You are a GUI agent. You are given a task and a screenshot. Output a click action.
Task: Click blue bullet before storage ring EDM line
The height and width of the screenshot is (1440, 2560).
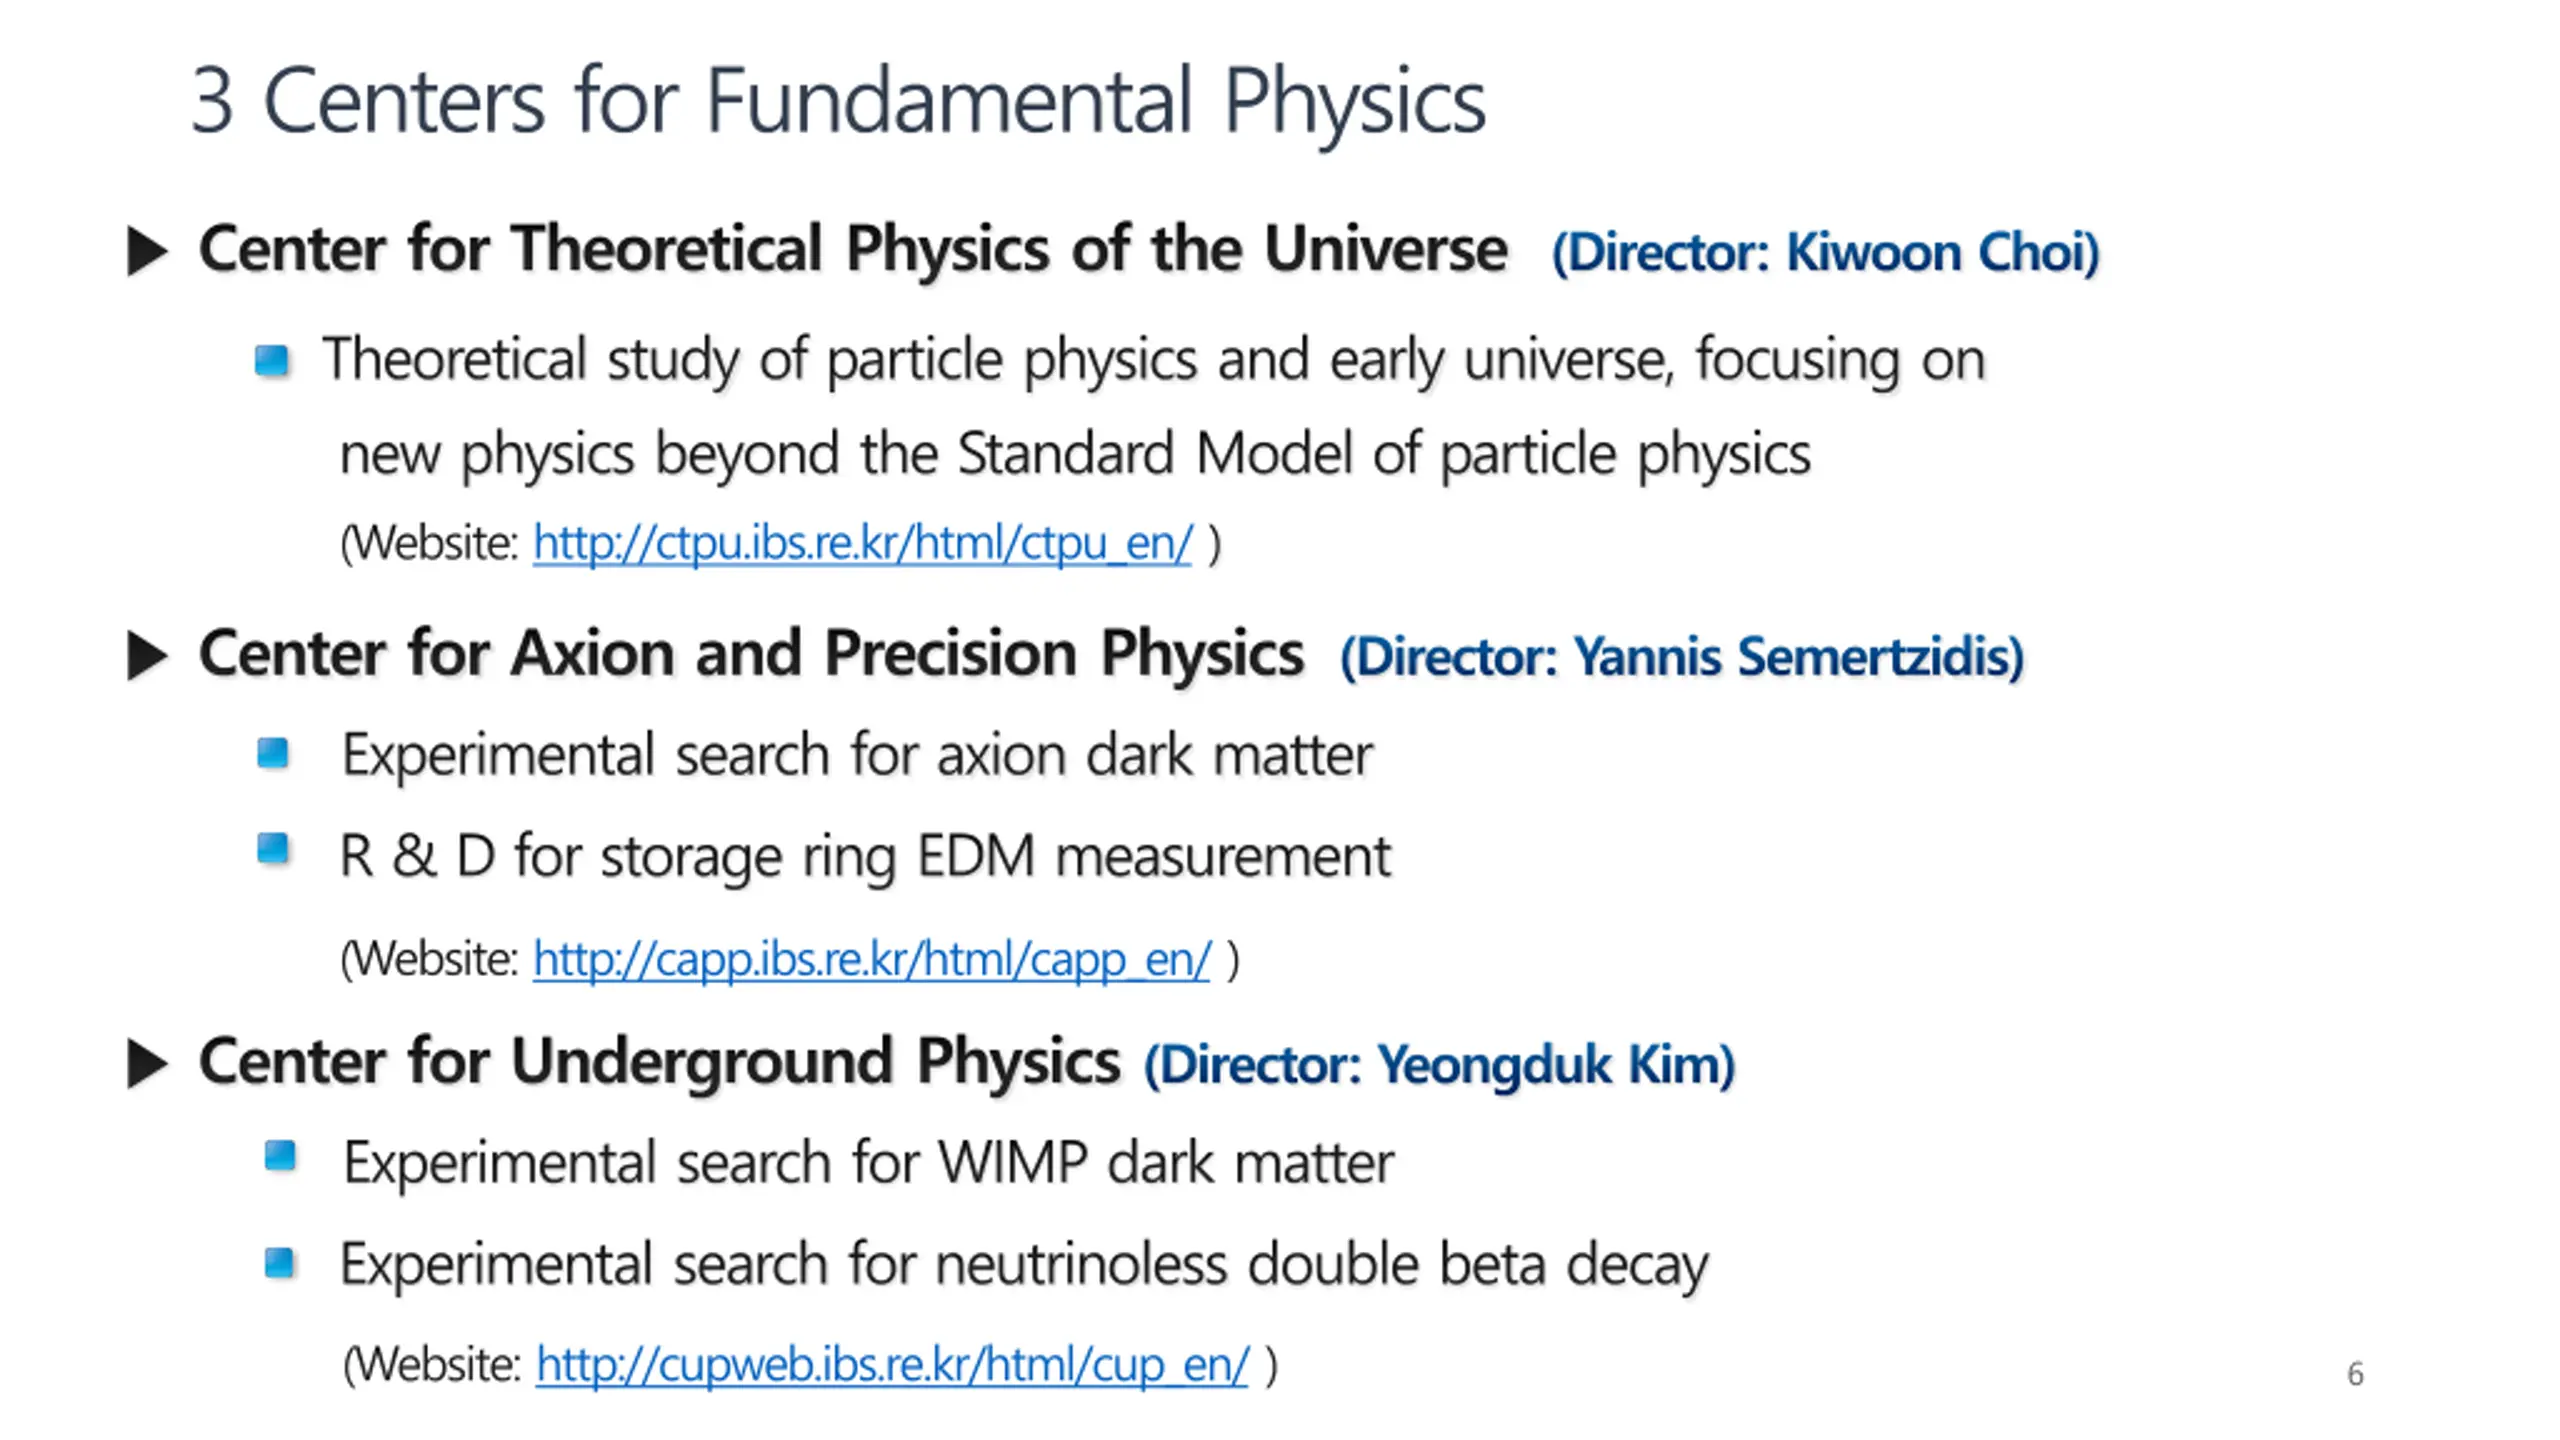[x=272, y=849]
